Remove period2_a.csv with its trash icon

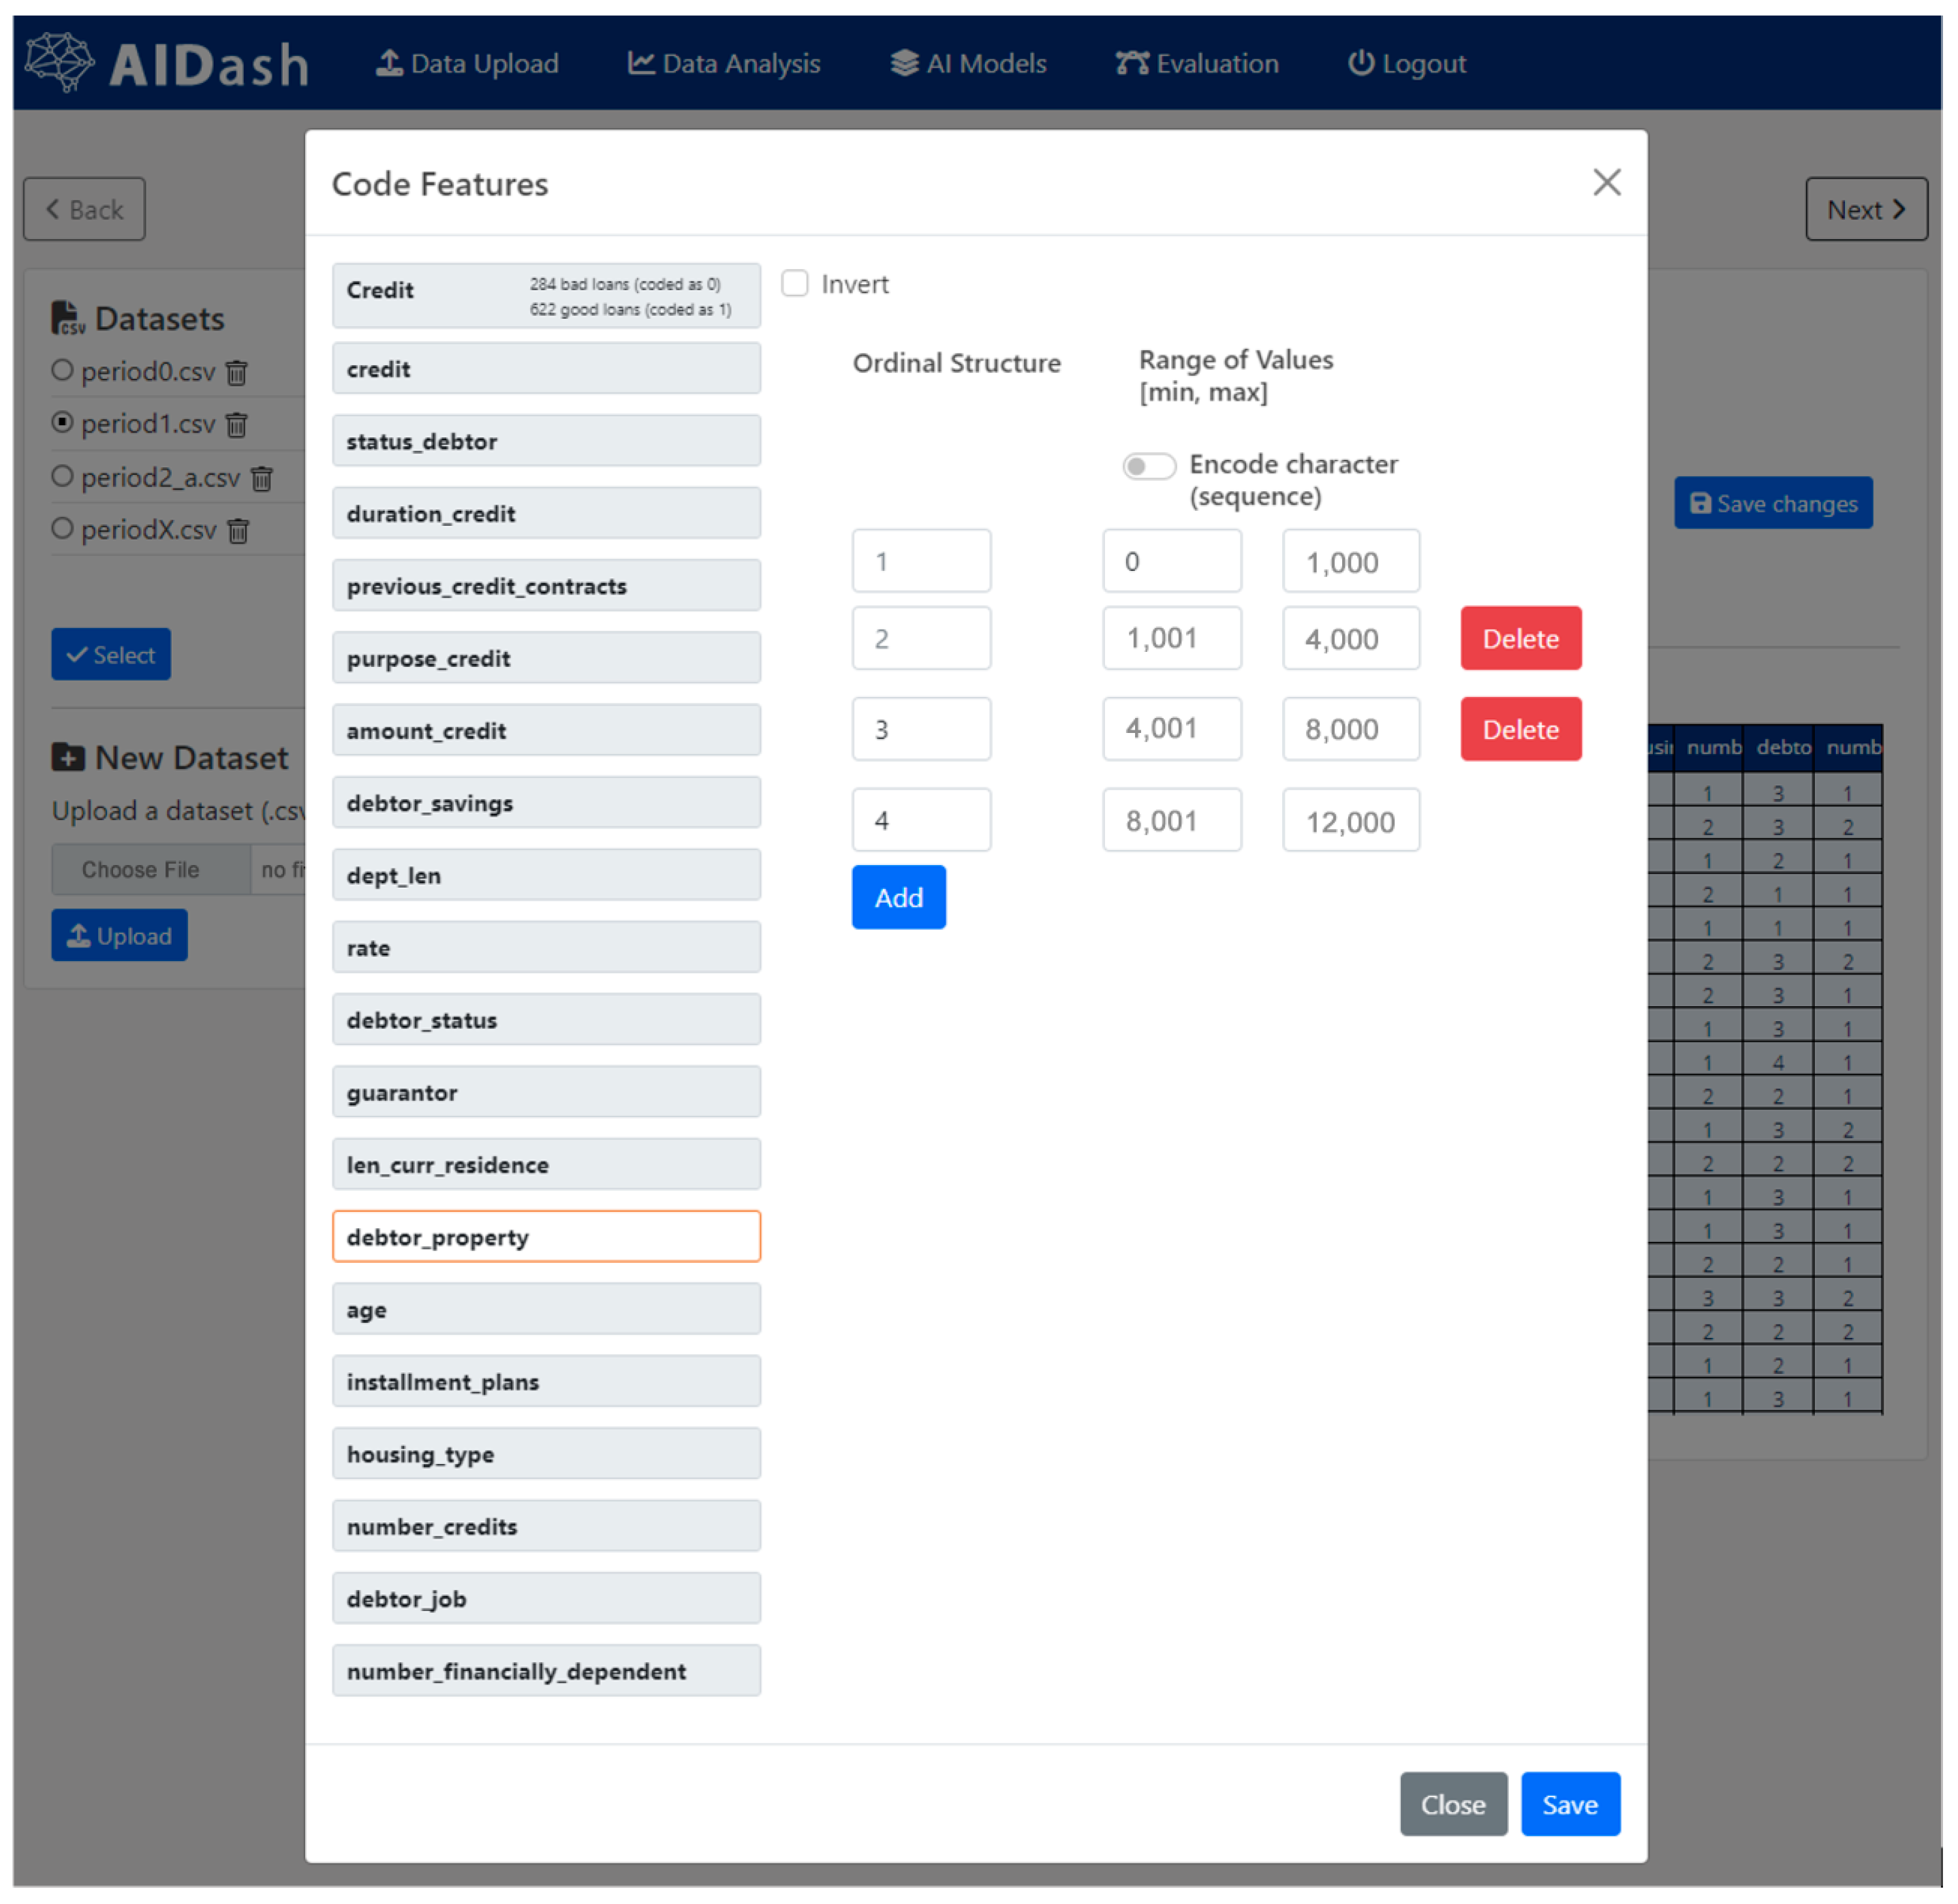(x=262, y=480)
